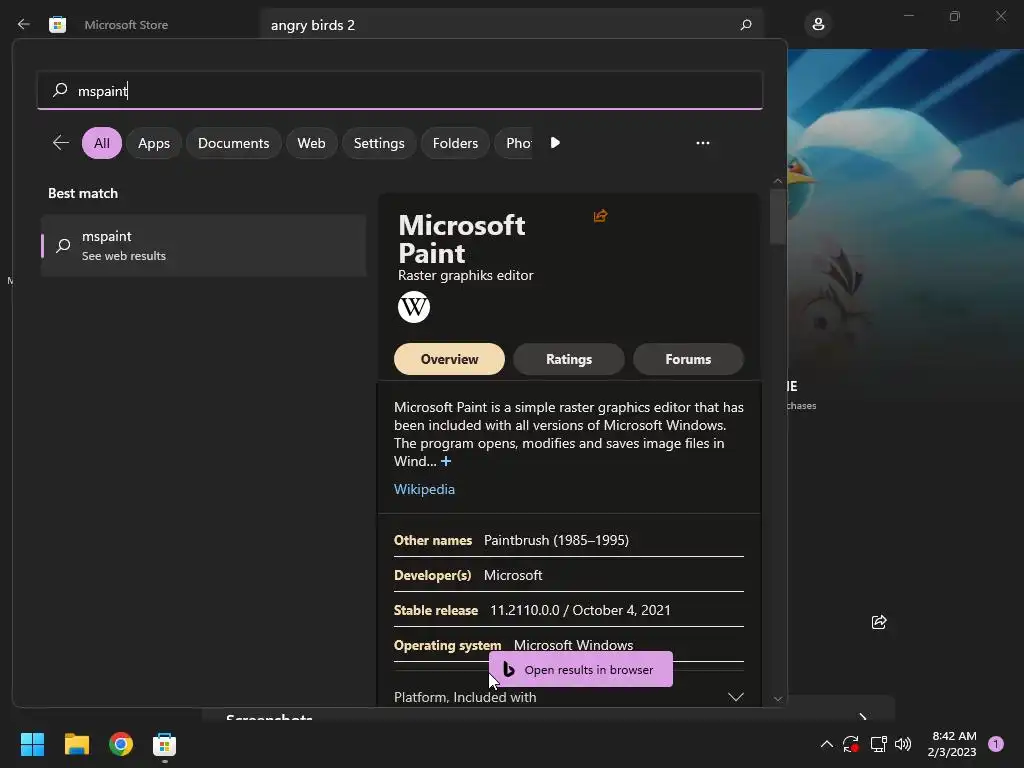This screenshot has height=768, width=1024.
Task: Click the sync update tray icon
Action: point(851,744)
